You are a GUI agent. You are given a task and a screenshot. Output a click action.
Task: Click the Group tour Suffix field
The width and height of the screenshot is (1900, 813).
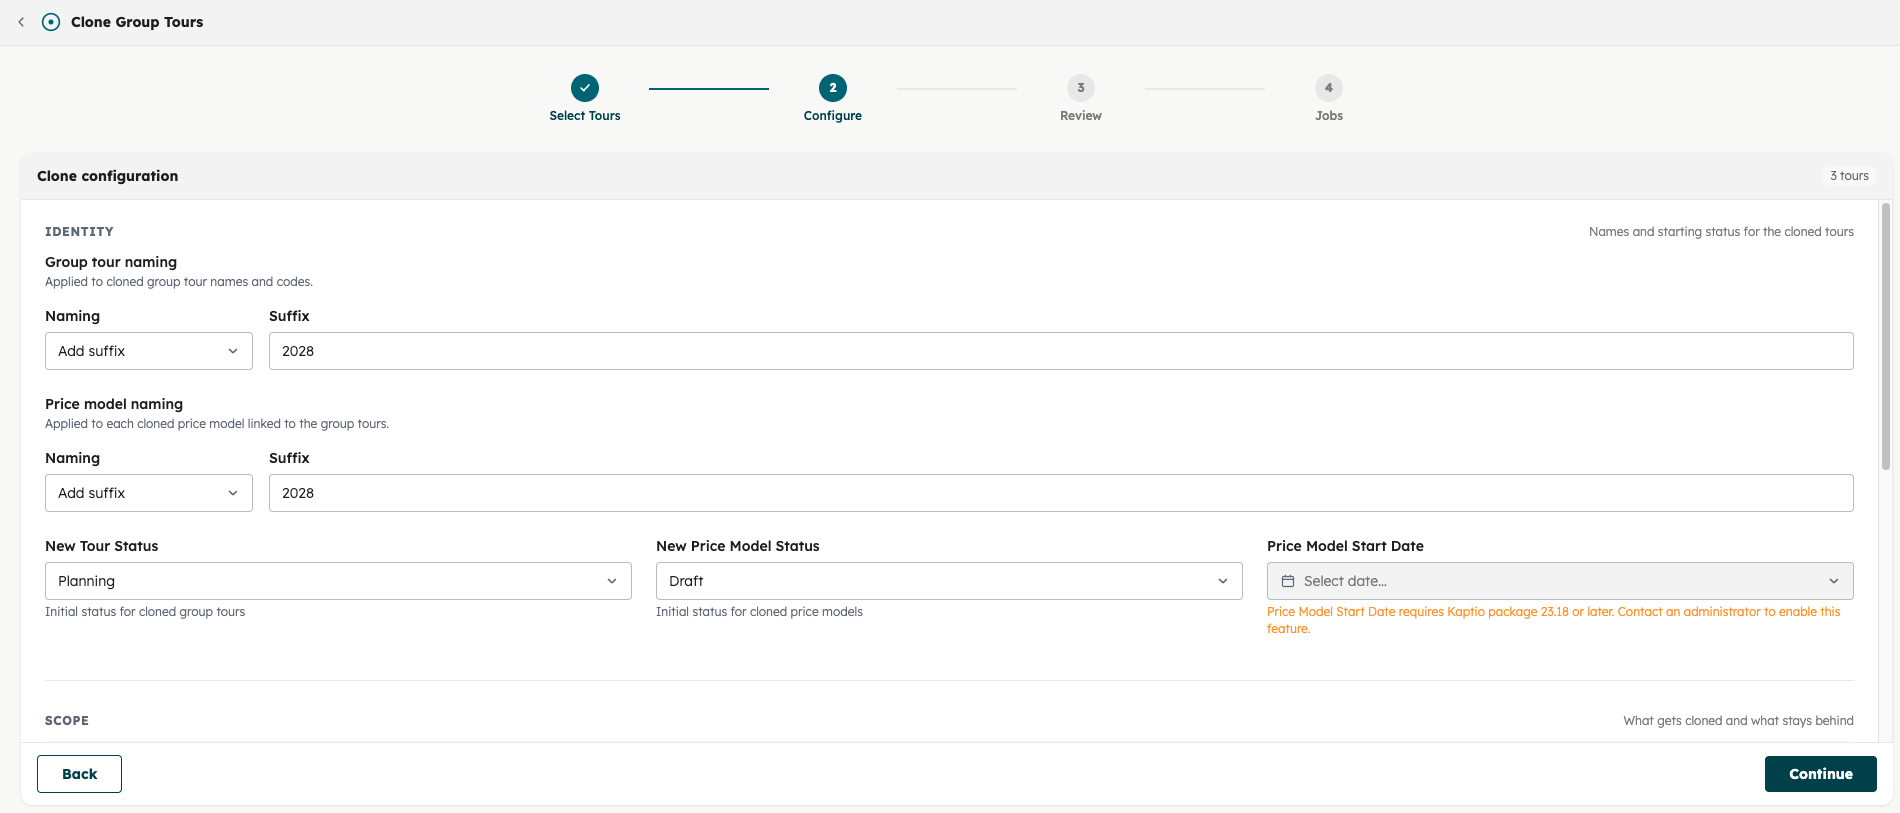pos(1061,351)
